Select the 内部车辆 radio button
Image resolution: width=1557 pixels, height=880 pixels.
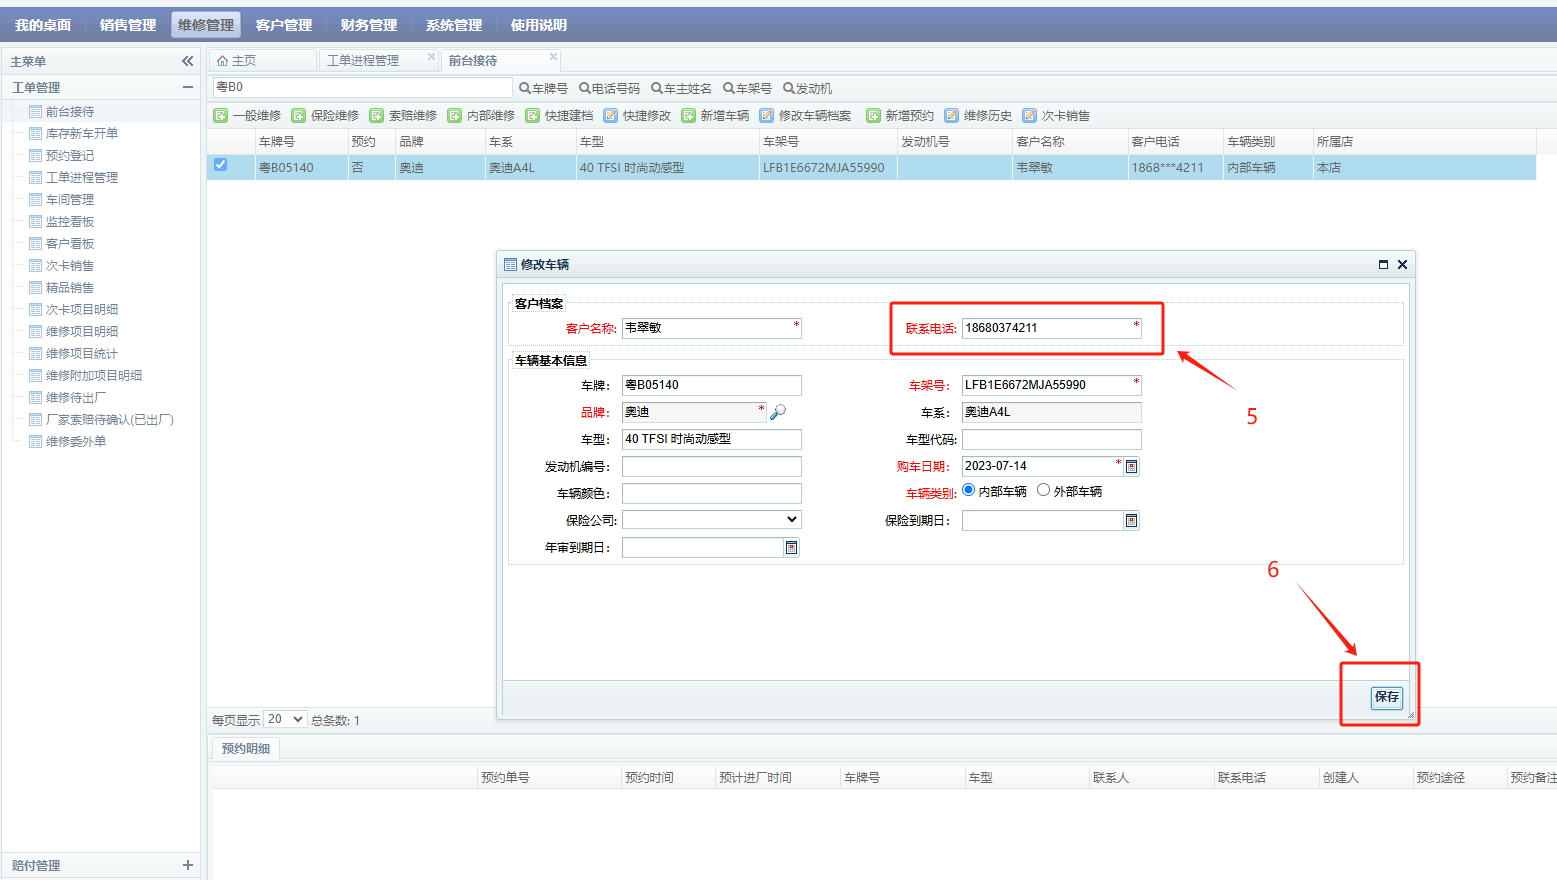click(969, 490)
